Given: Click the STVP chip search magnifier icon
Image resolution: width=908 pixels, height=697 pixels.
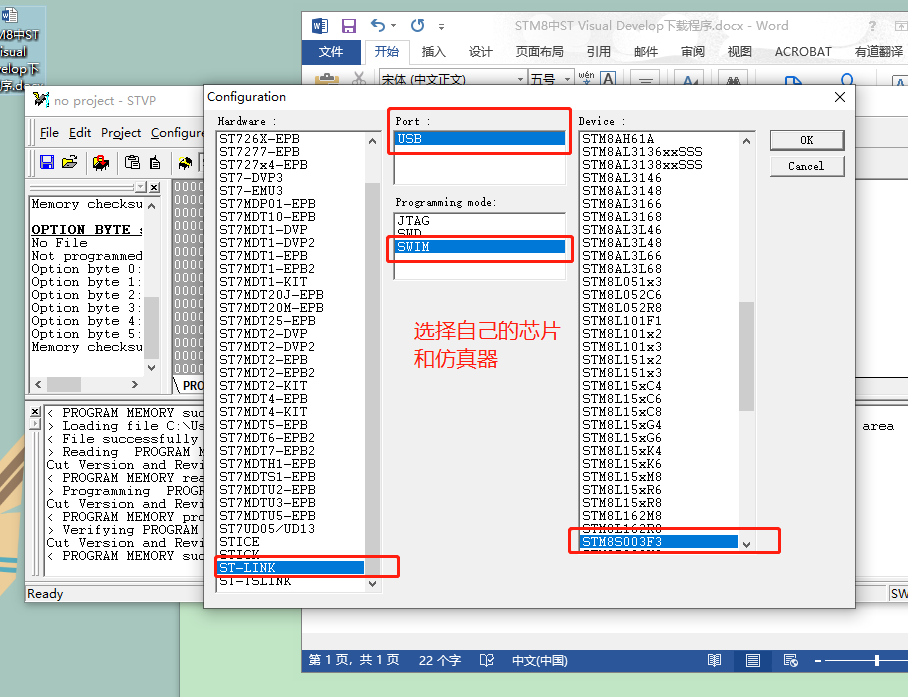Looking at the screenshot, I should tap(185, 163).
